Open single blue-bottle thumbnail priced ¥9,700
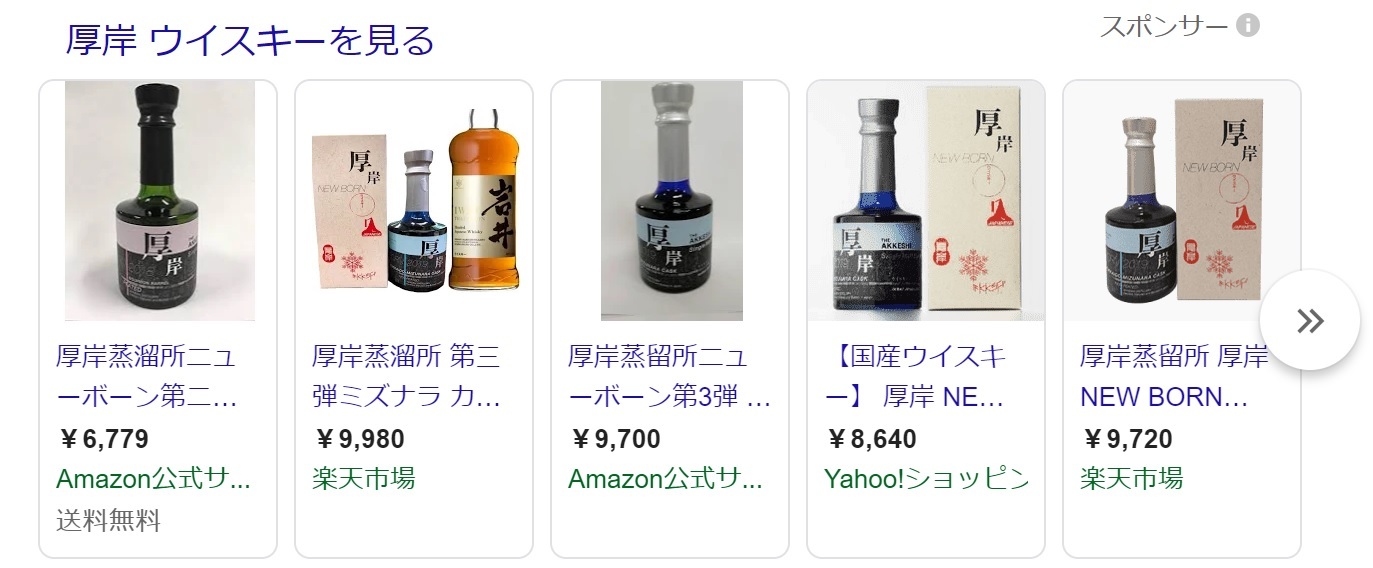The image size is (1373, 568). click(x=671, y=201)
